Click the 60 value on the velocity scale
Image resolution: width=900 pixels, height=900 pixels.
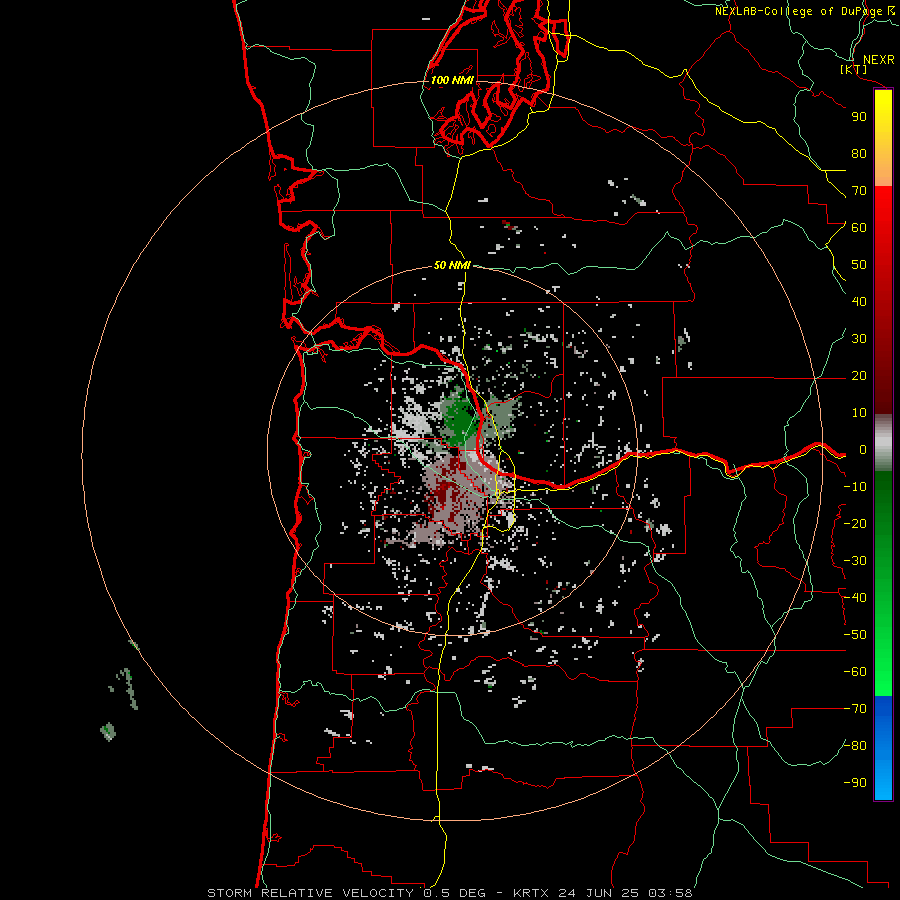coord(859,228)
